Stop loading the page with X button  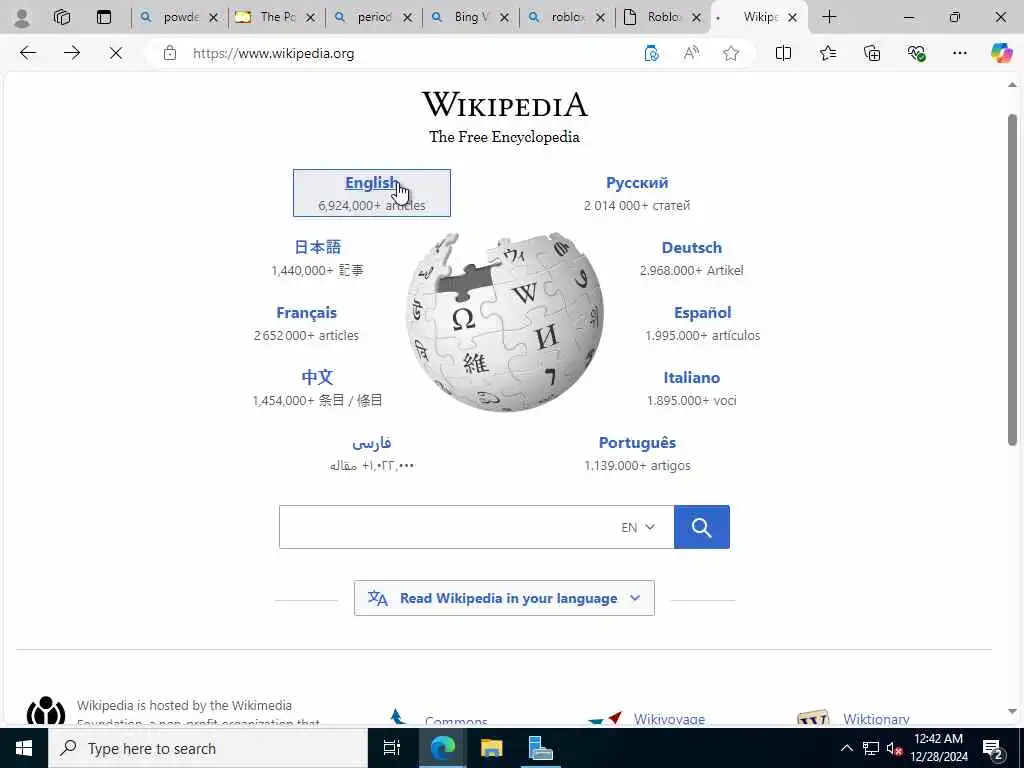116,53
